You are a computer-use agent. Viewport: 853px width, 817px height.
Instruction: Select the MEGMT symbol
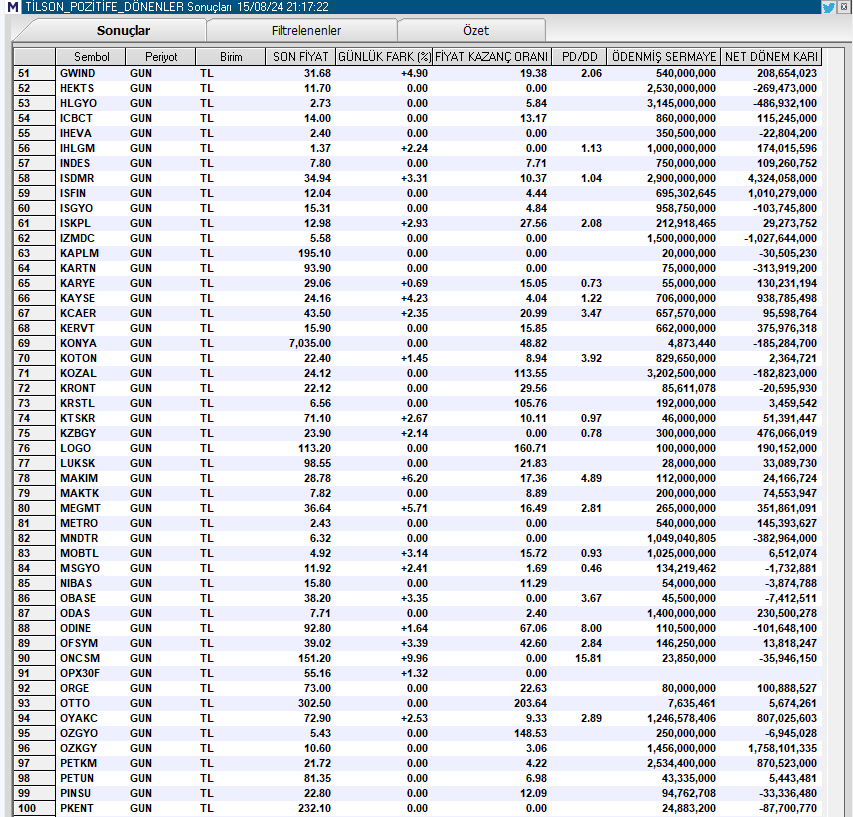tap(80, 508)
